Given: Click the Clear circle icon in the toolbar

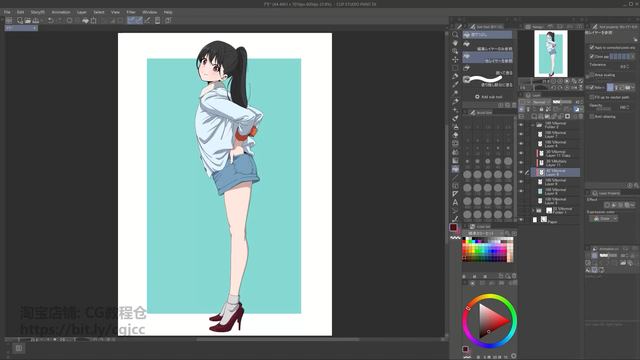Looking at the screenshot, I should point(69,20).
